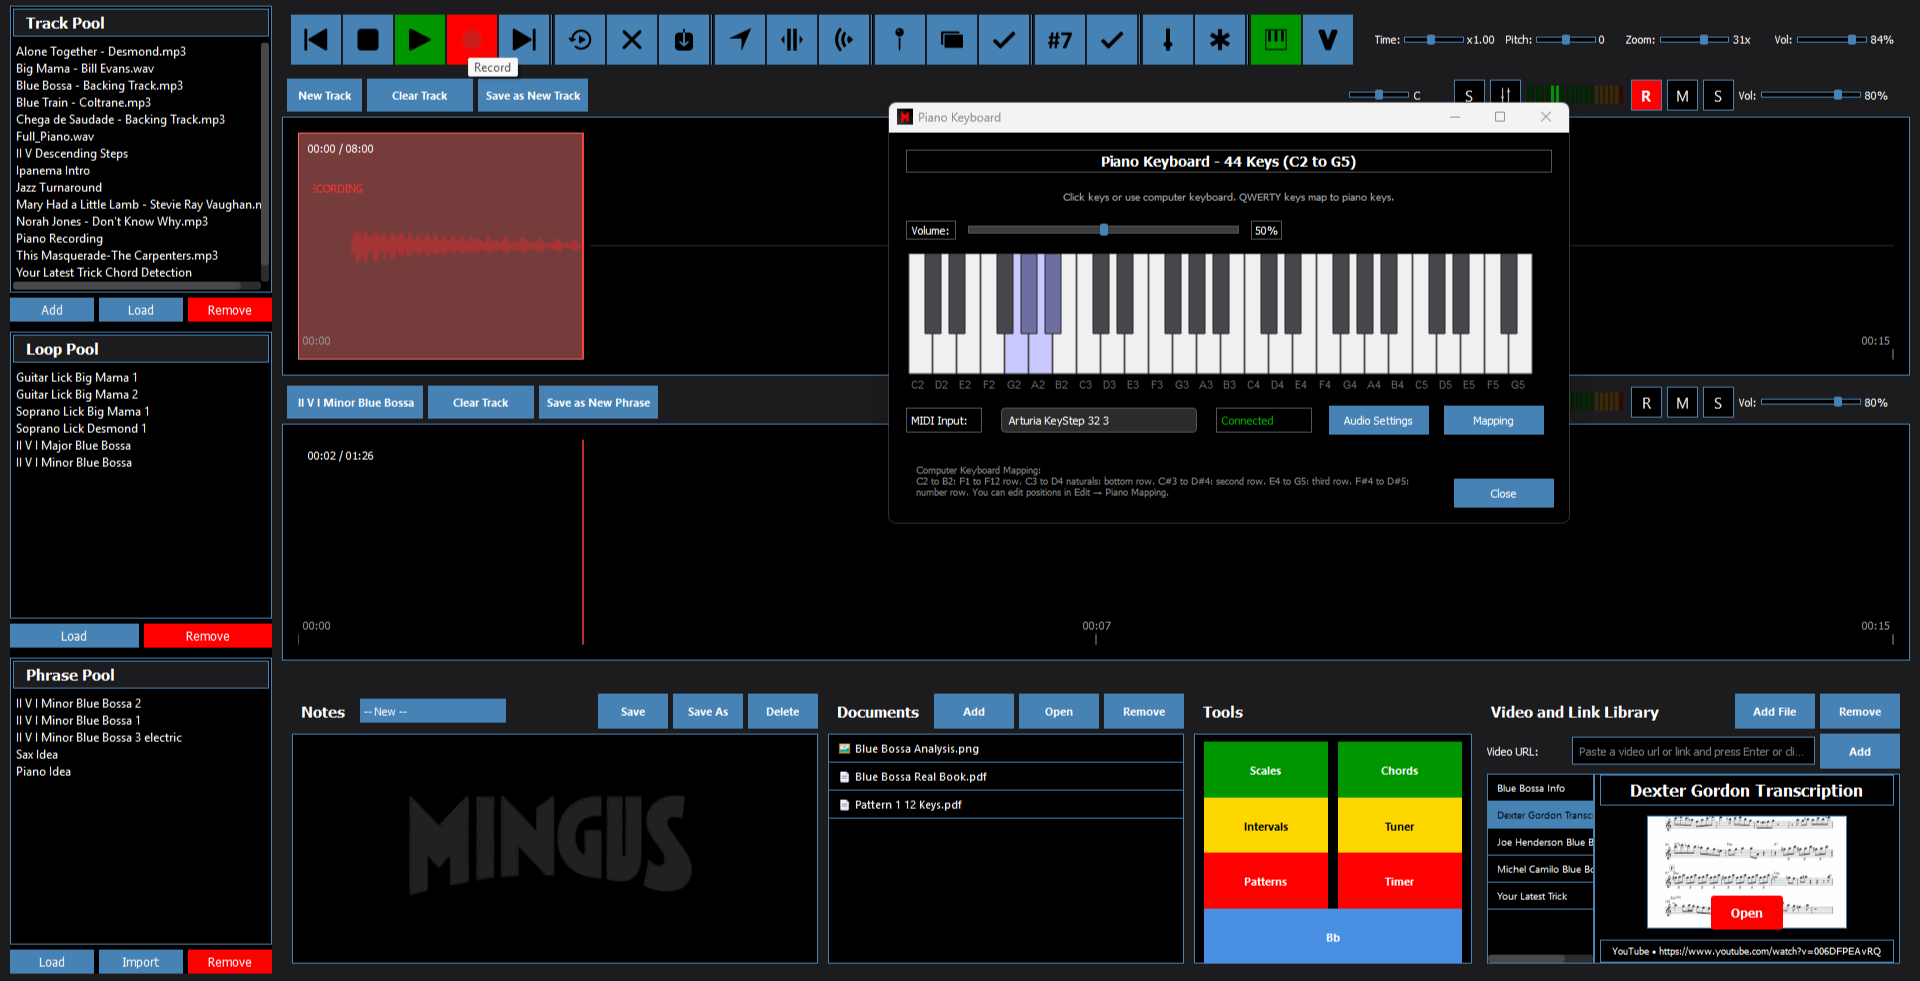Click the asterisk toolbar icon
The height and width of the screenshot is (981, 1920).
pos(1220,40)
